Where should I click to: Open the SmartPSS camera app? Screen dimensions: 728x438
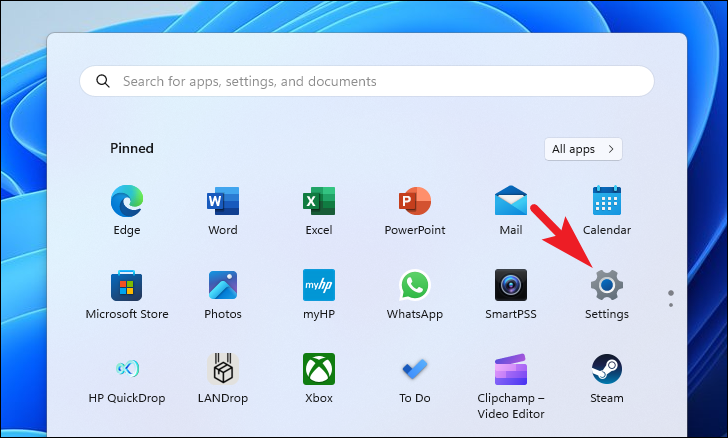(511, 285)
